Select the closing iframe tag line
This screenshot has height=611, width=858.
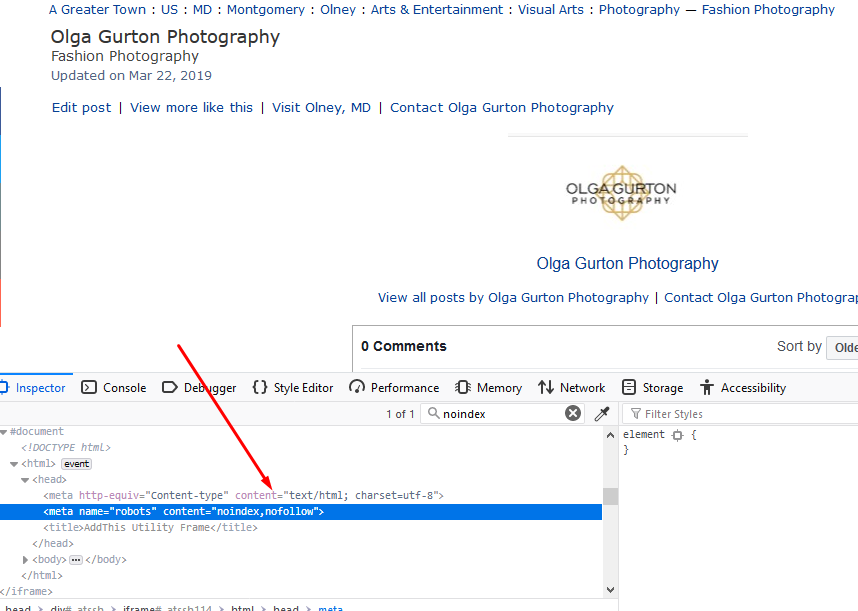[26, 591]
